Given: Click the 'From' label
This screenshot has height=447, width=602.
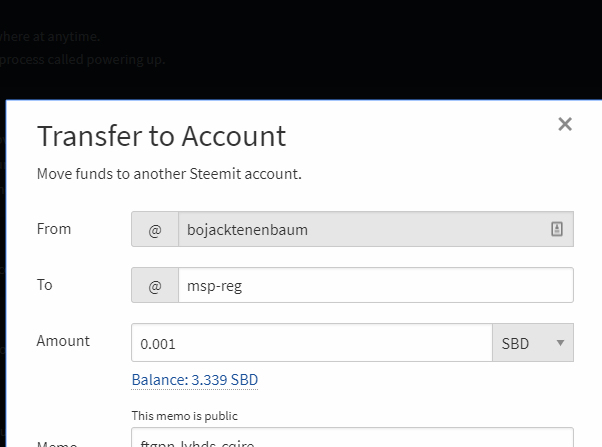Looking at the screenshot, I should 54,228.
